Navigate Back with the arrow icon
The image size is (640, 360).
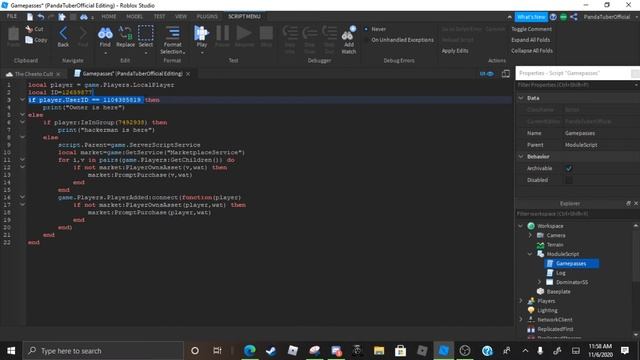pyautogui.click(x=63, y=33)
